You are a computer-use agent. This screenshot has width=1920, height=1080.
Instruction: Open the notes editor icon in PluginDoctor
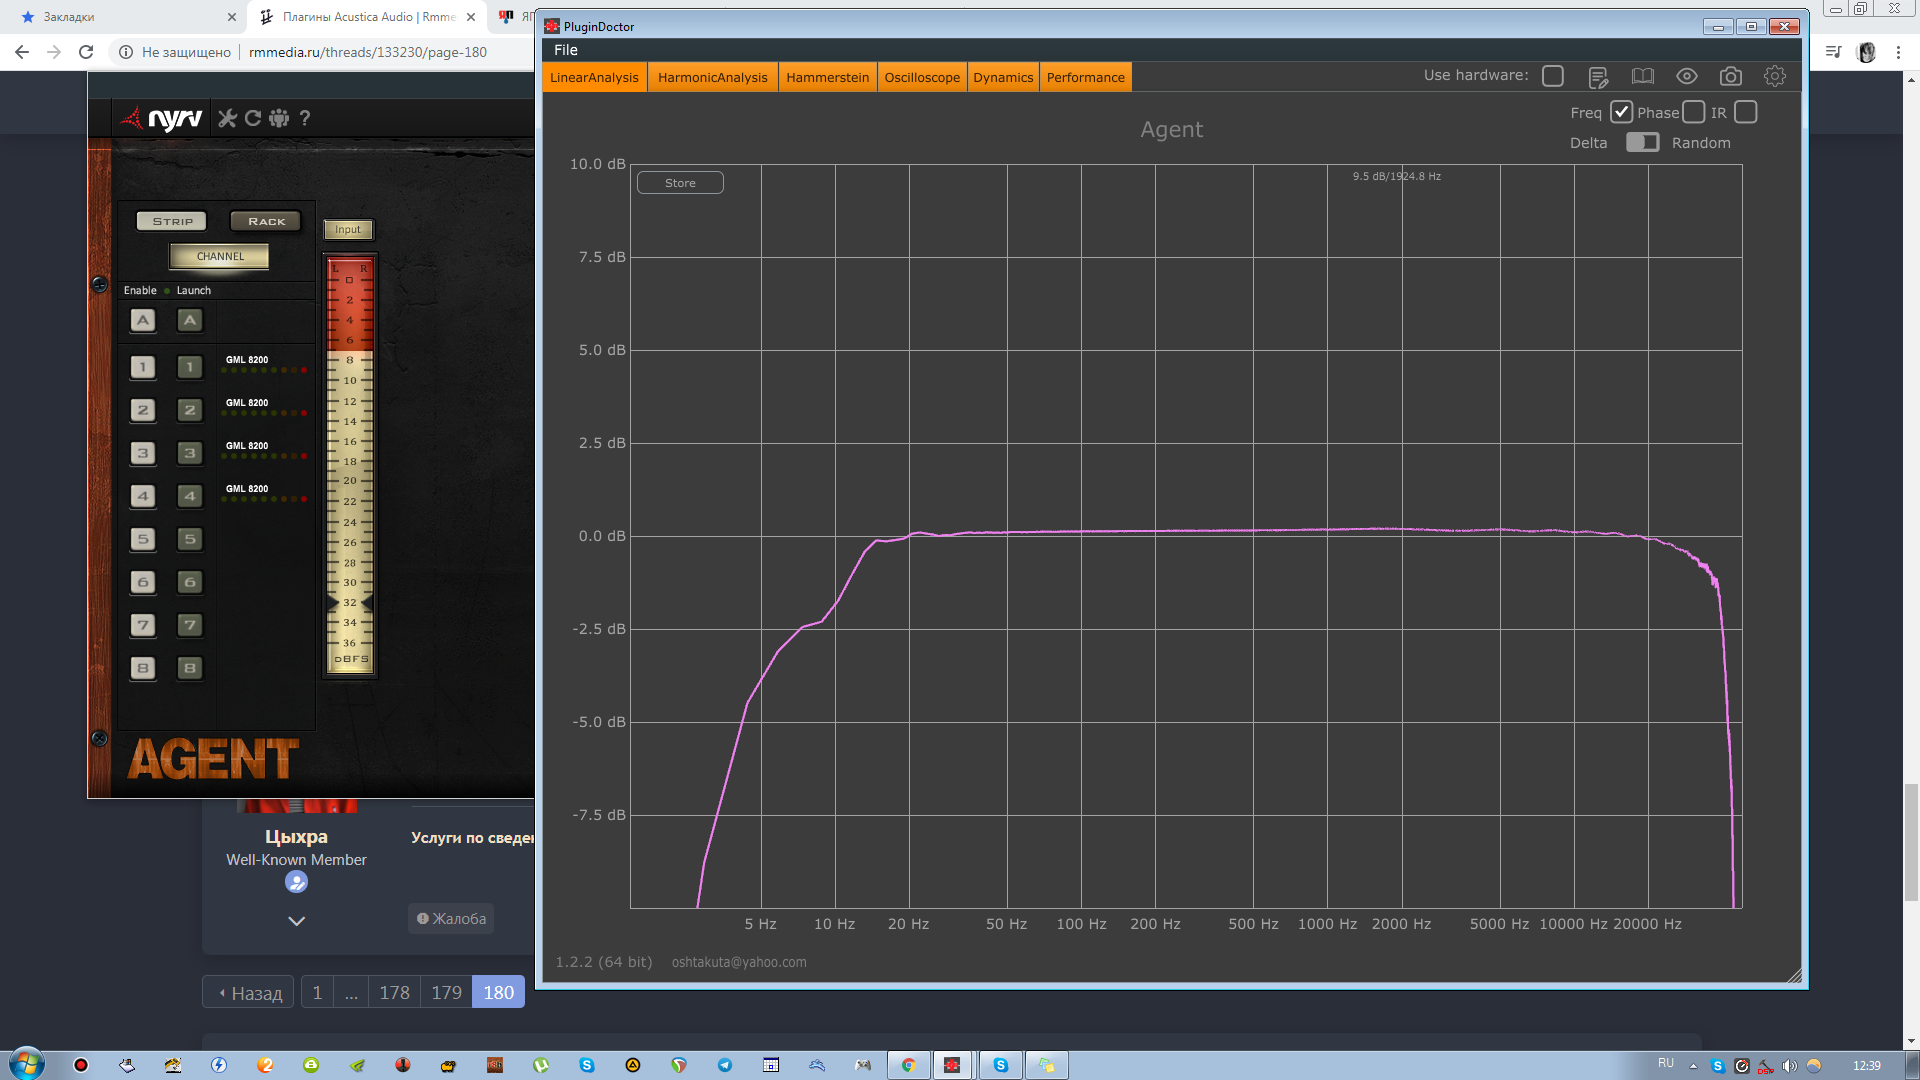pyautogui.click(x=1598, y=77)
